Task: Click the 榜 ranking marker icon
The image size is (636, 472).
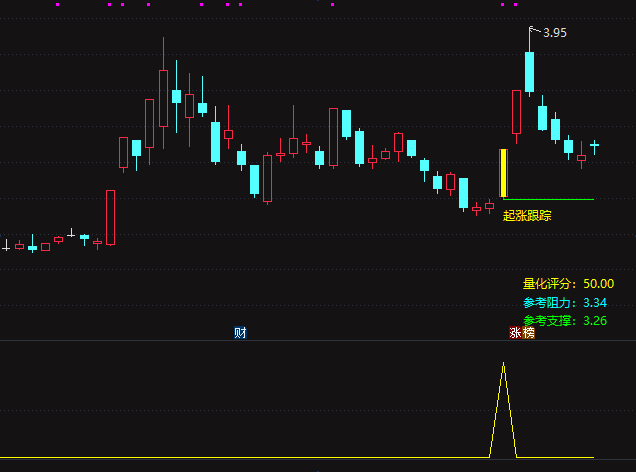Action: [529, 333]
